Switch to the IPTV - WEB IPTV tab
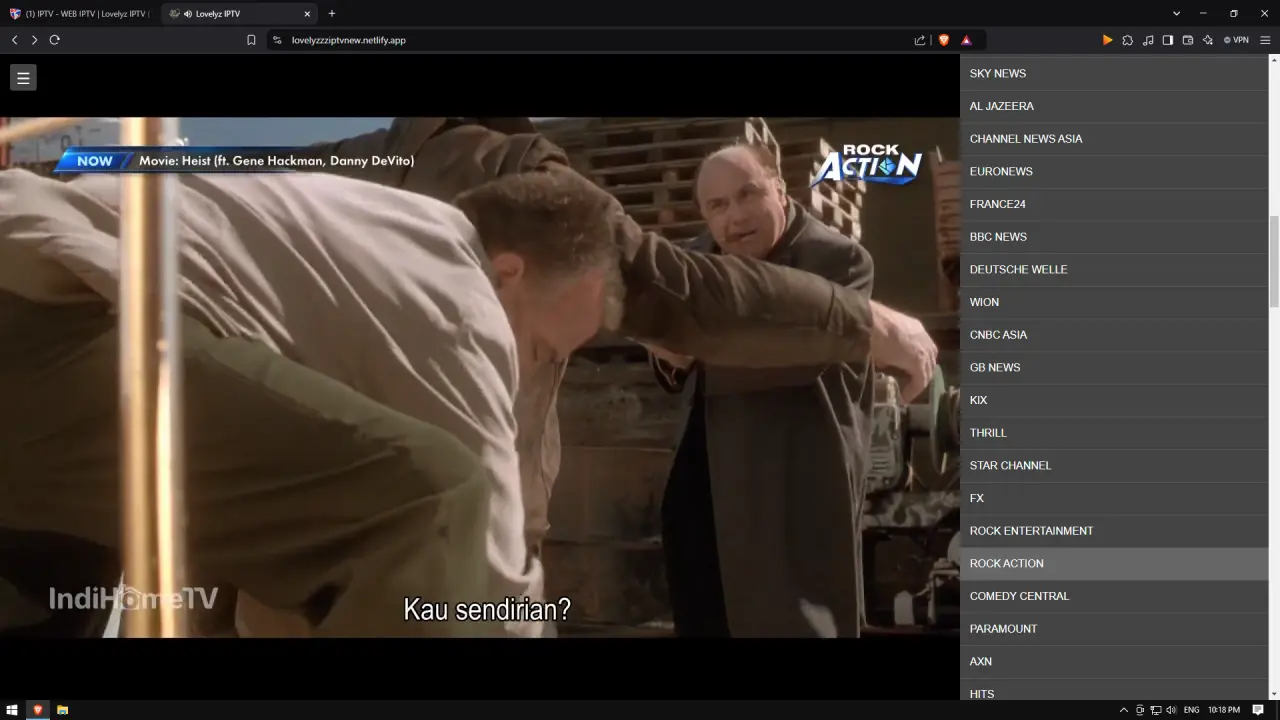 79,14
